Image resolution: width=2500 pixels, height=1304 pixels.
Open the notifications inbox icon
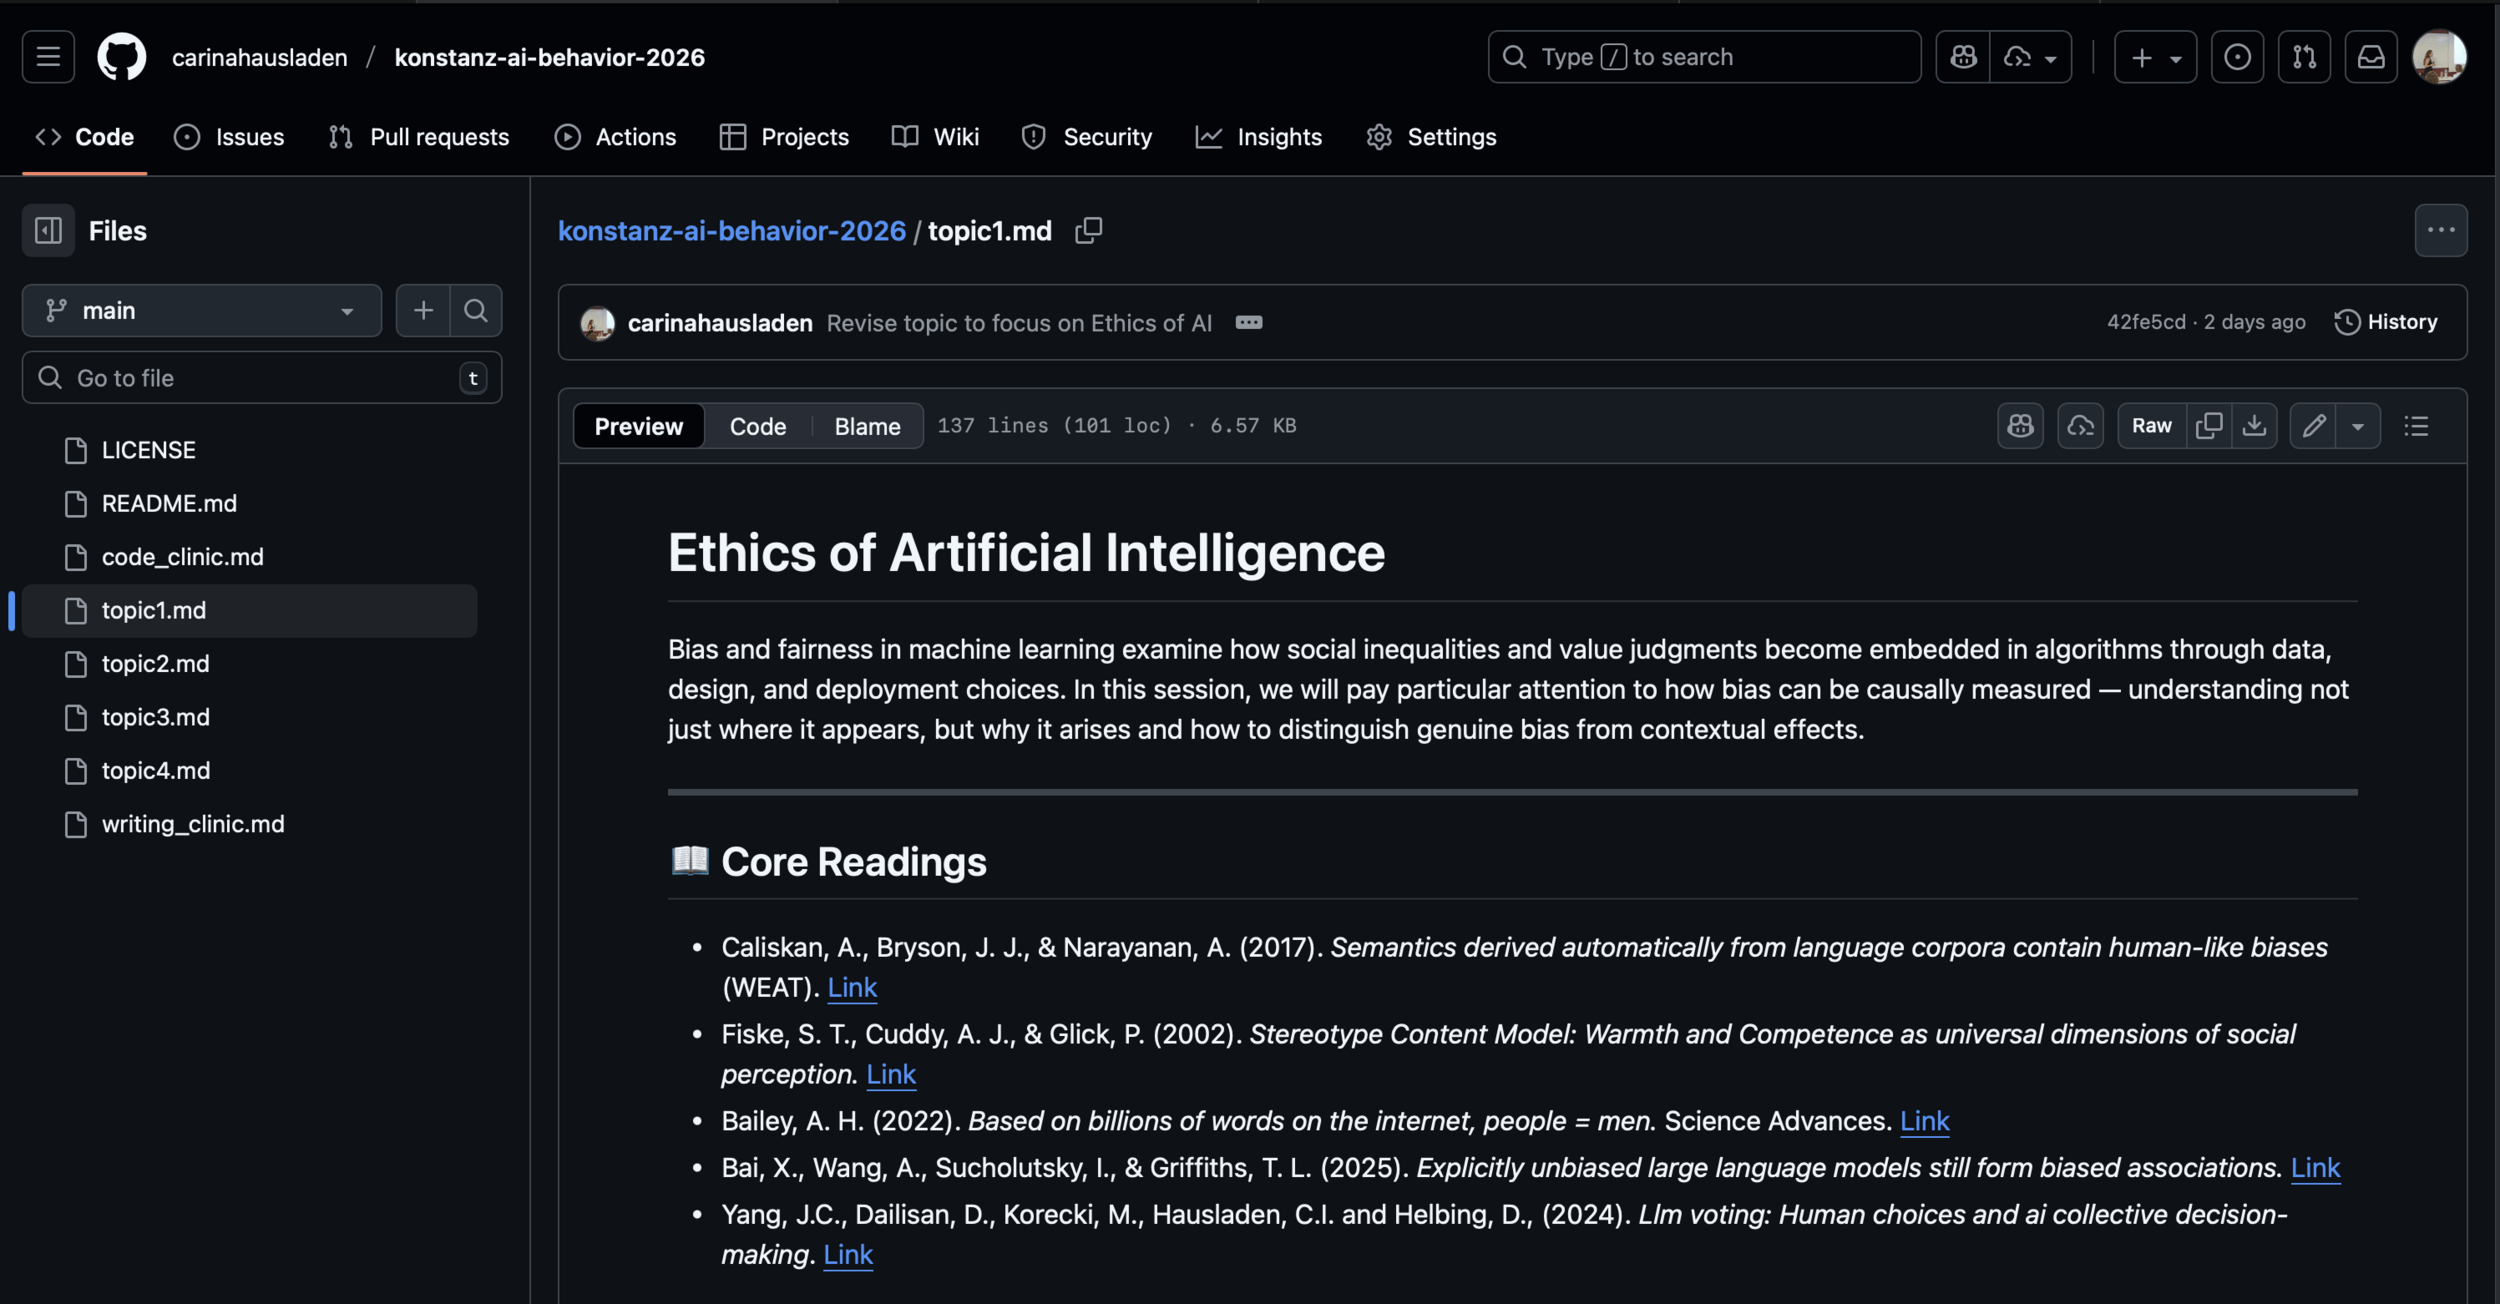coord(2371,57)
